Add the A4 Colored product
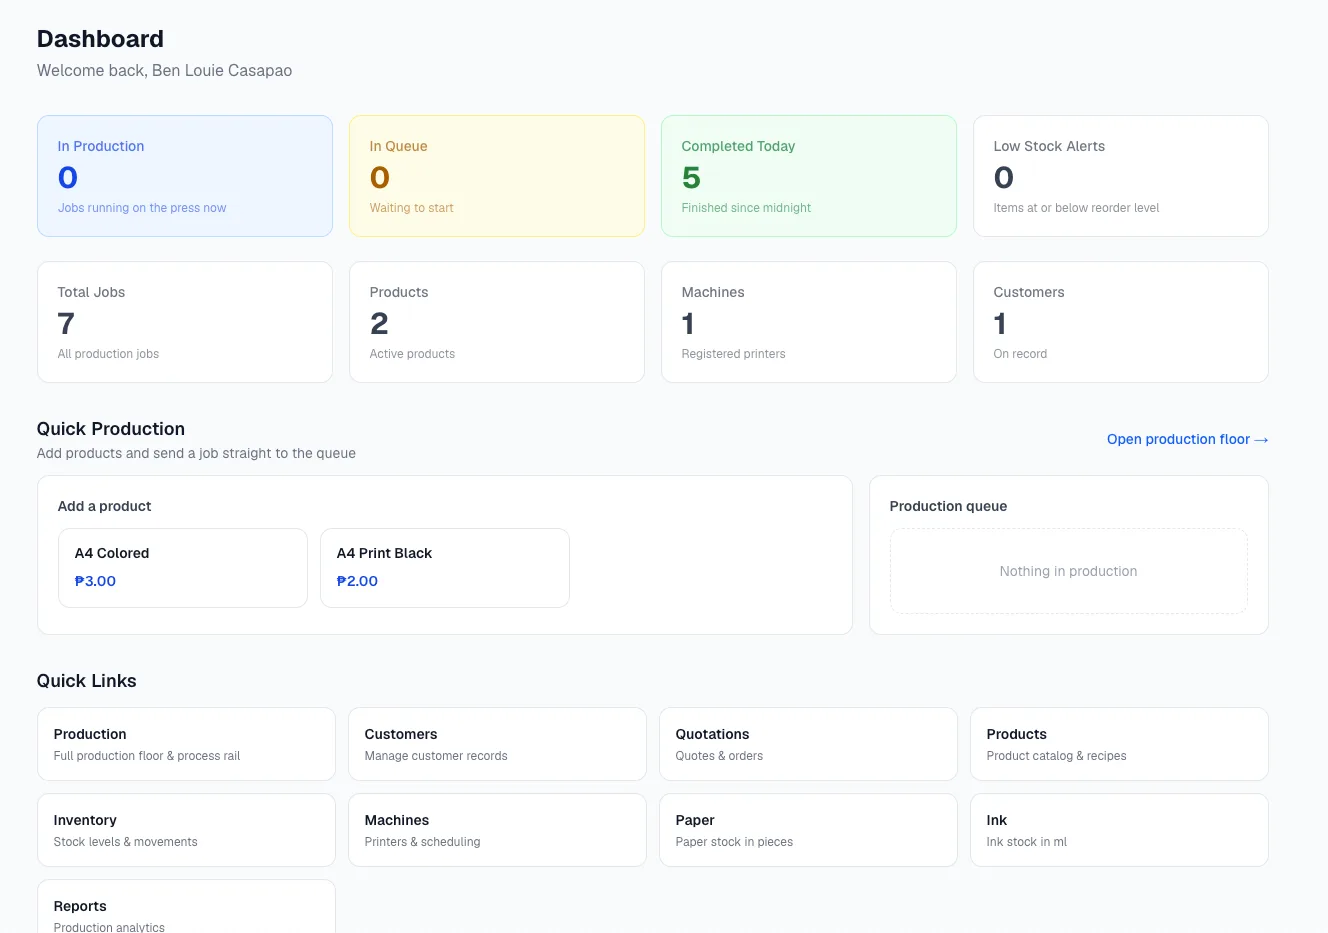 coord(183,568)
